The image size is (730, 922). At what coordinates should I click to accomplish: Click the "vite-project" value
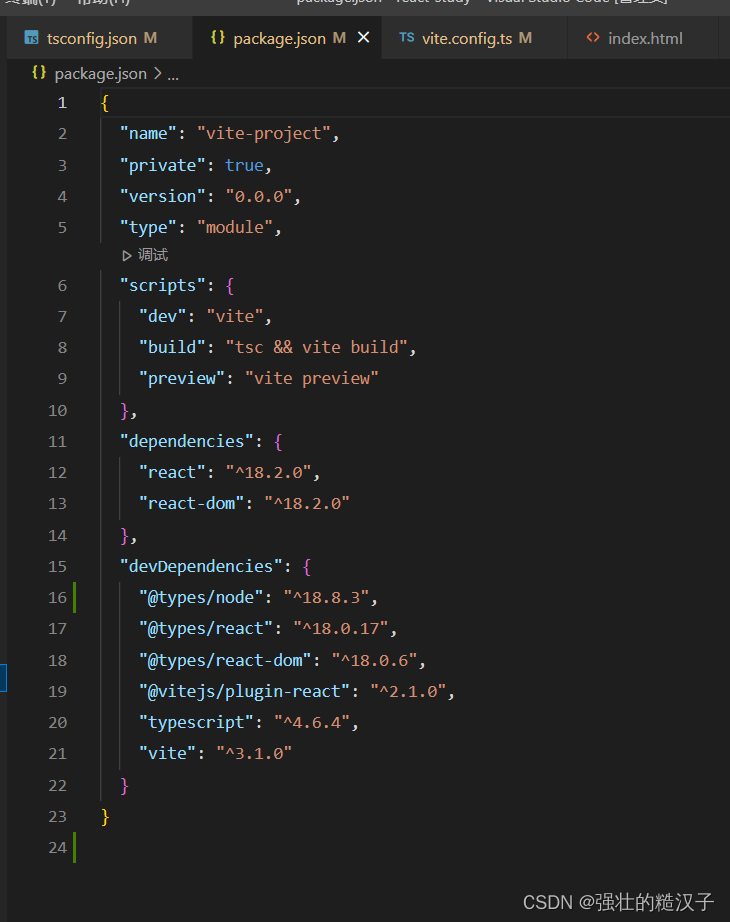point(264,134)
